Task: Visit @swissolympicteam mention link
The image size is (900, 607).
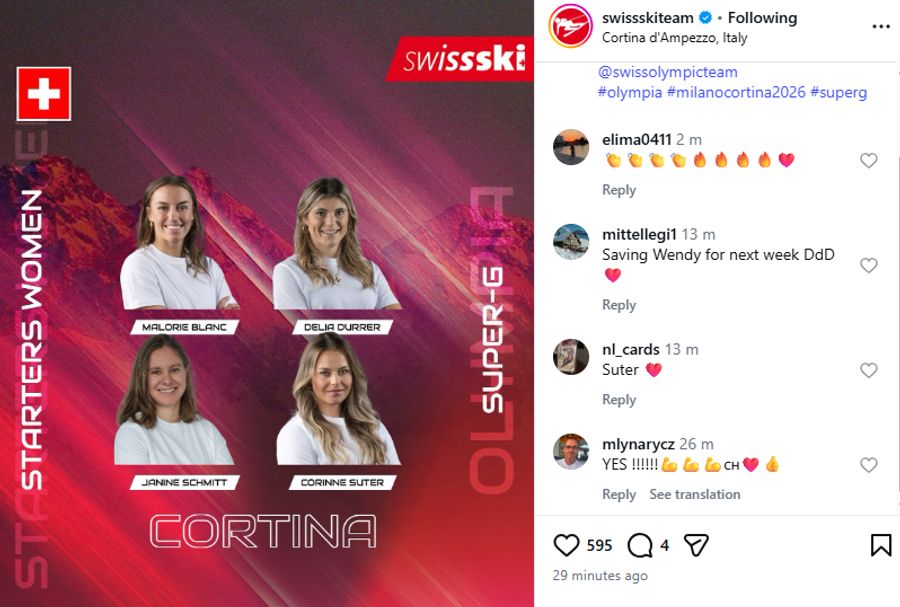Action: 667,72
